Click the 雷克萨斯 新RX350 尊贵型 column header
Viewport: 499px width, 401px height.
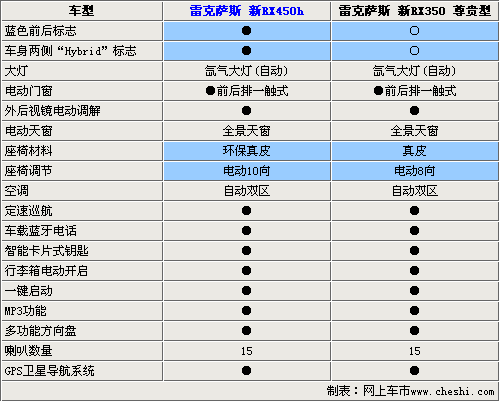point(415,11)
